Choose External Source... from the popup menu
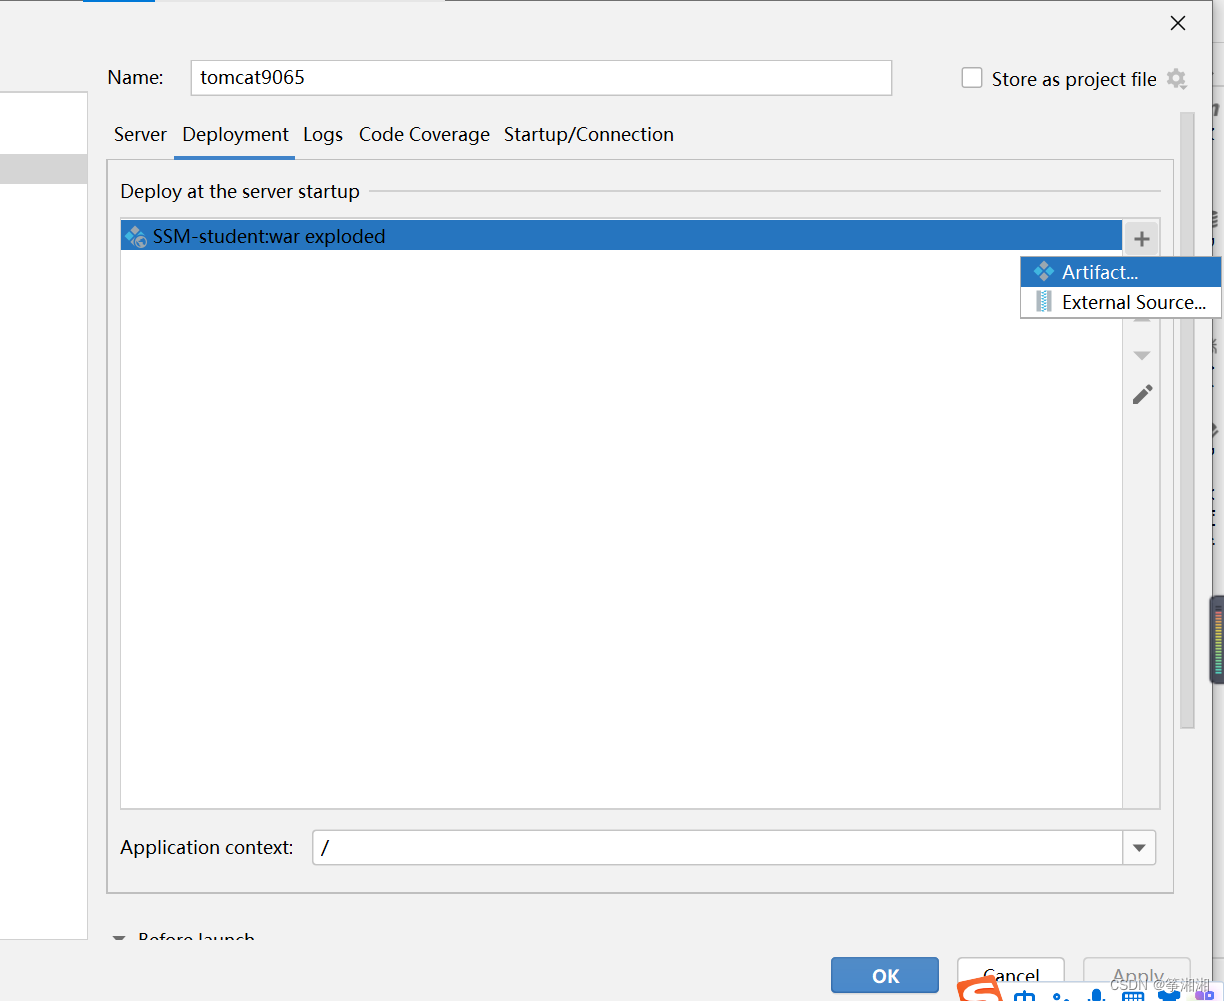This screenshot has height=1001, width=1224. point(1120,302)
